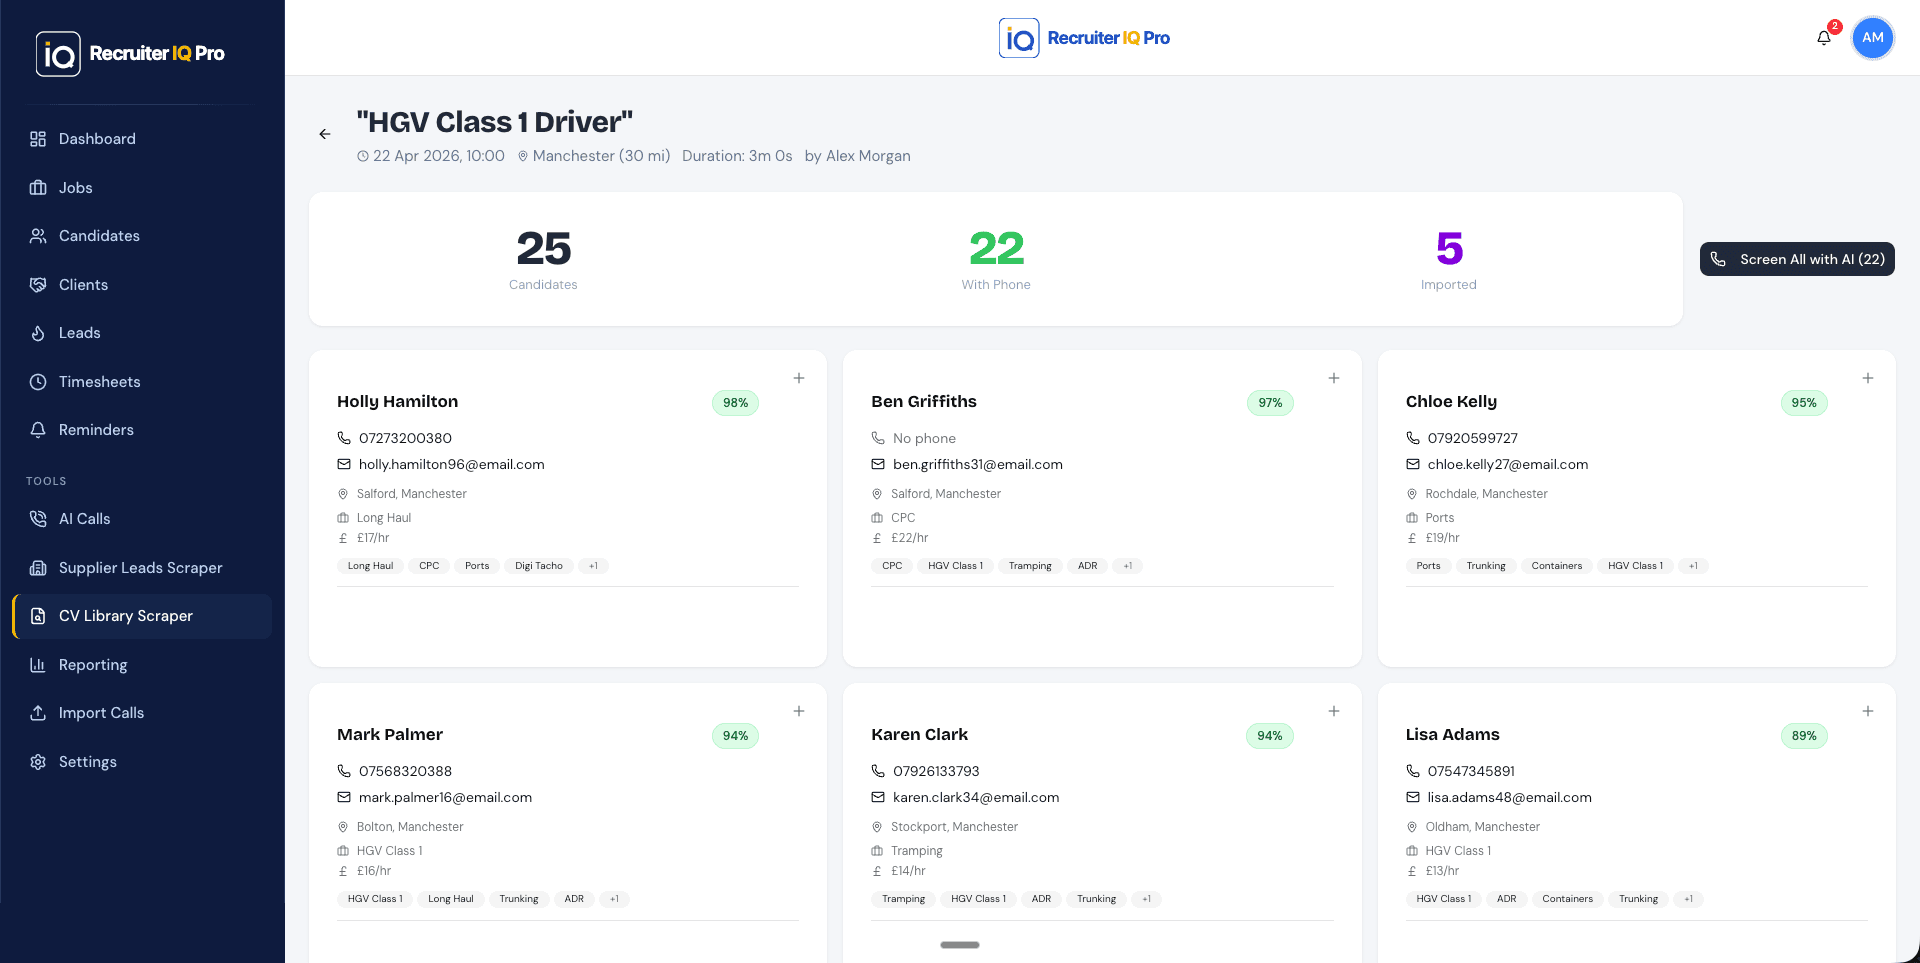Viewport: 1920px width, 963px height.
Task: Open the Leads page
Action: (x=142, y=333)
